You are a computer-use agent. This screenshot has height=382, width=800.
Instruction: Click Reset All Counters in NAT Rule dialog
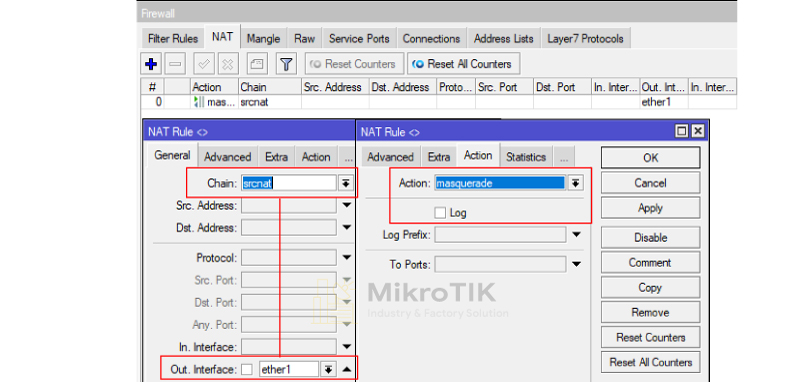coord(651,363)
